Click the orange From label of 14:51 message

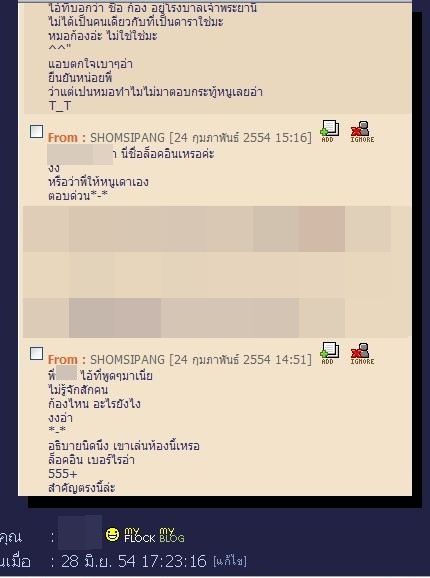[67, 360]
